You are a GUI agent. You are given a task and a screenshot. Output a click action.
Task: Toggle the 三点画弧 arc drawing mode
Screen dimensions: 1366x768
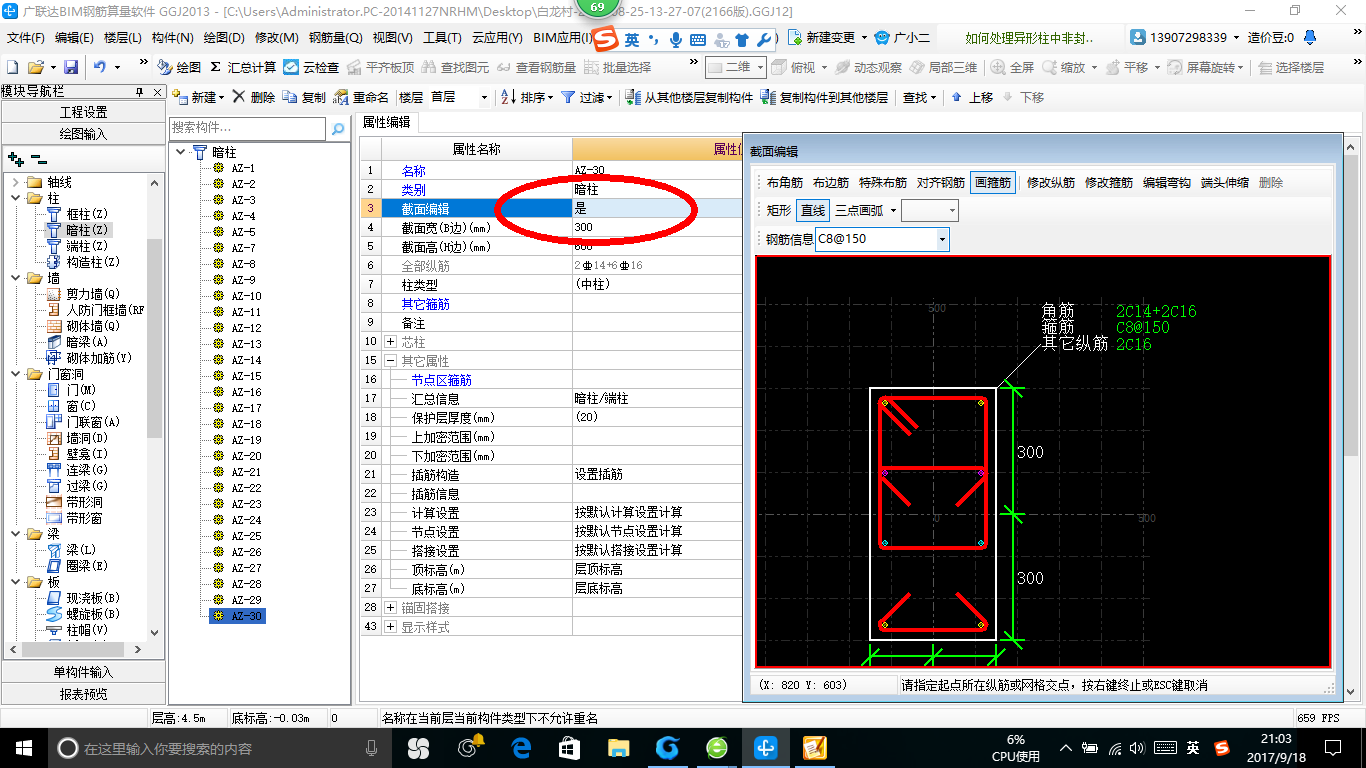click(858, 210)
